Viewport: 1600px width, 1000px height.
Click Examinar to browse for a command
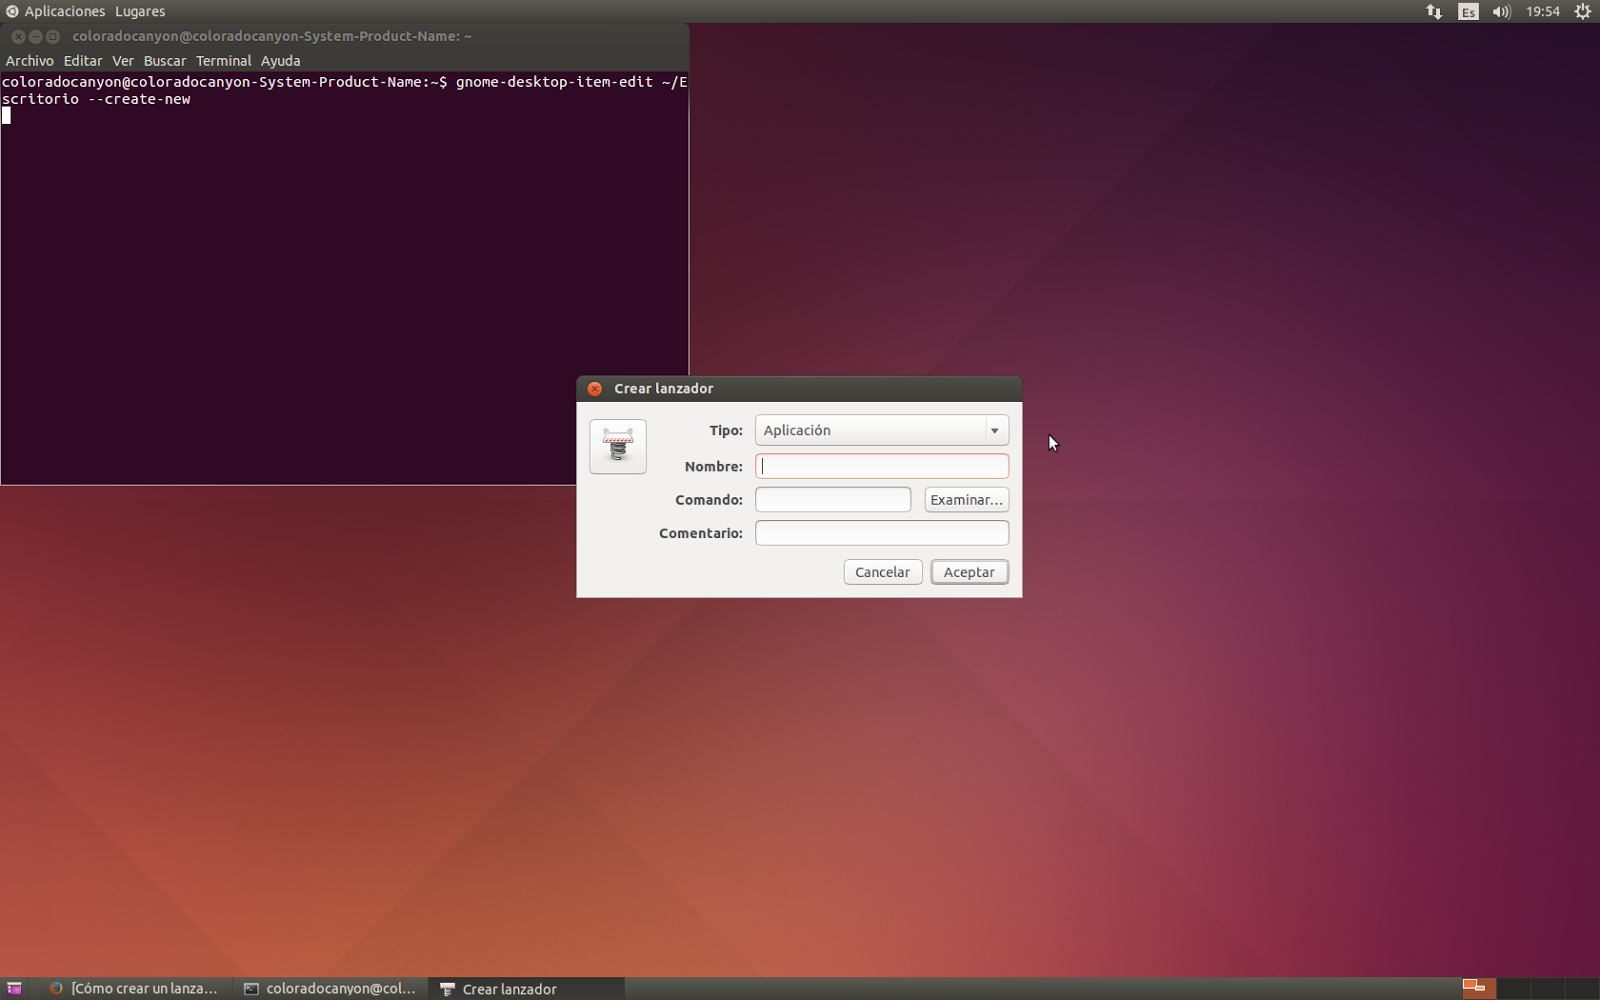(x=965, y=499)
